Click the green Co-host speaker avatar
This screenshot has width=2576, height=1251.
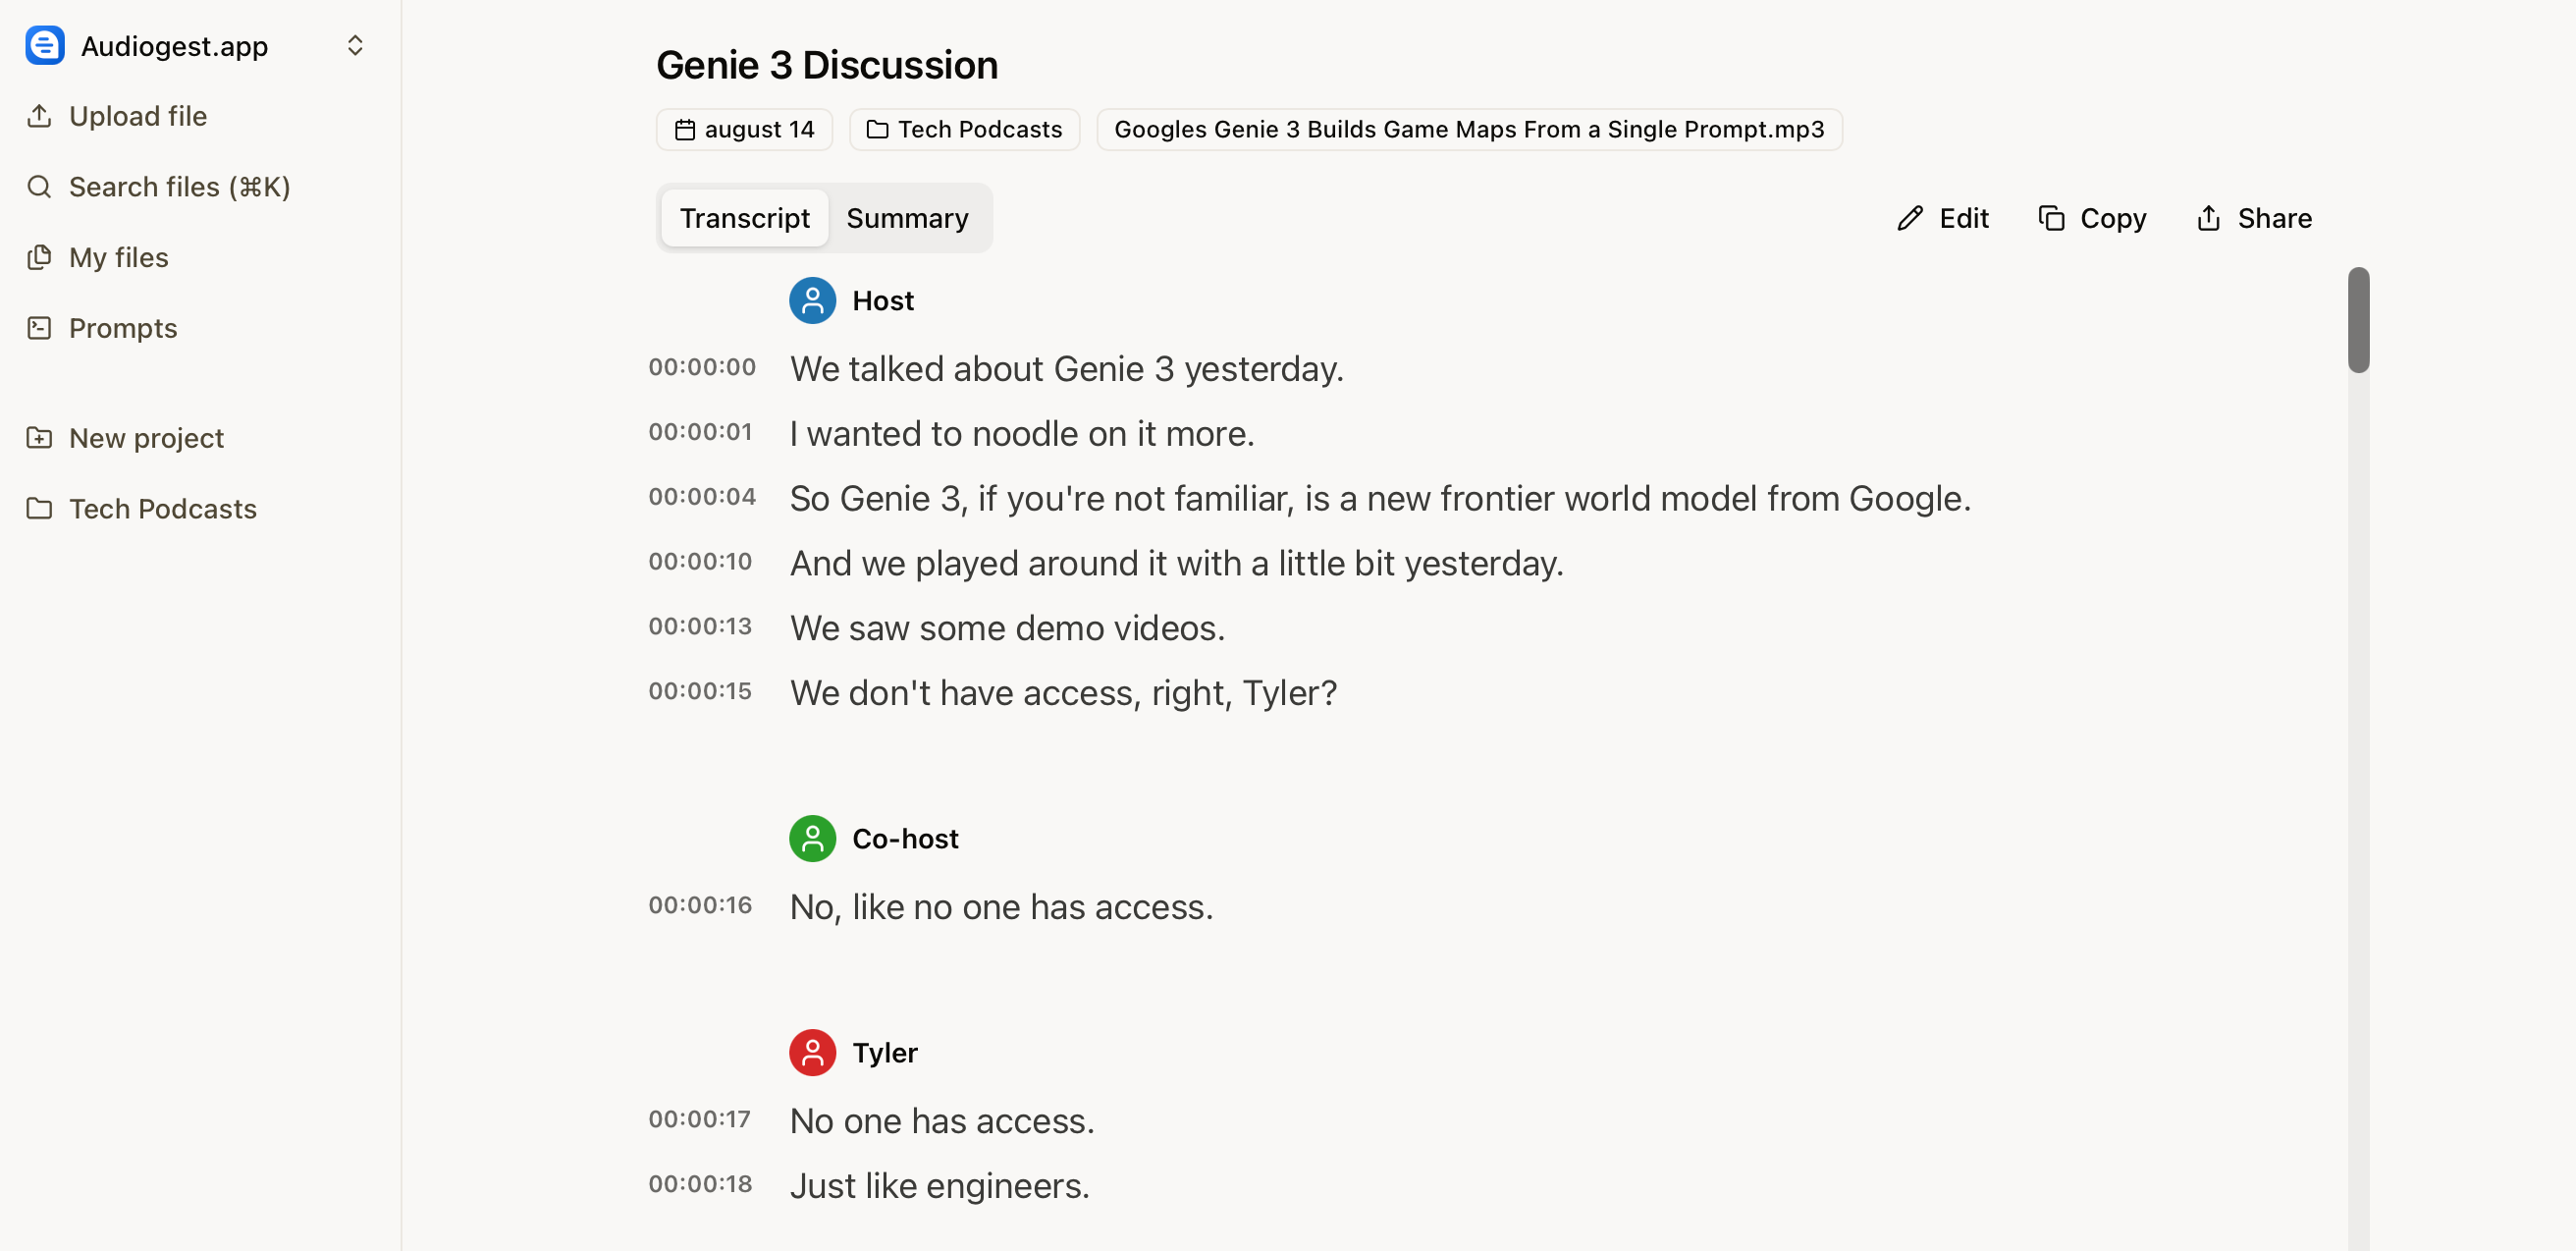coord(812,839)
